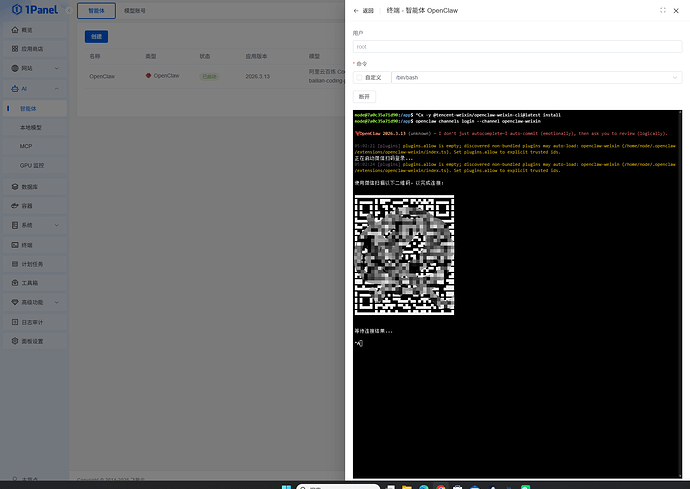Open 容器 containers from the sidebar

(27, 205)
